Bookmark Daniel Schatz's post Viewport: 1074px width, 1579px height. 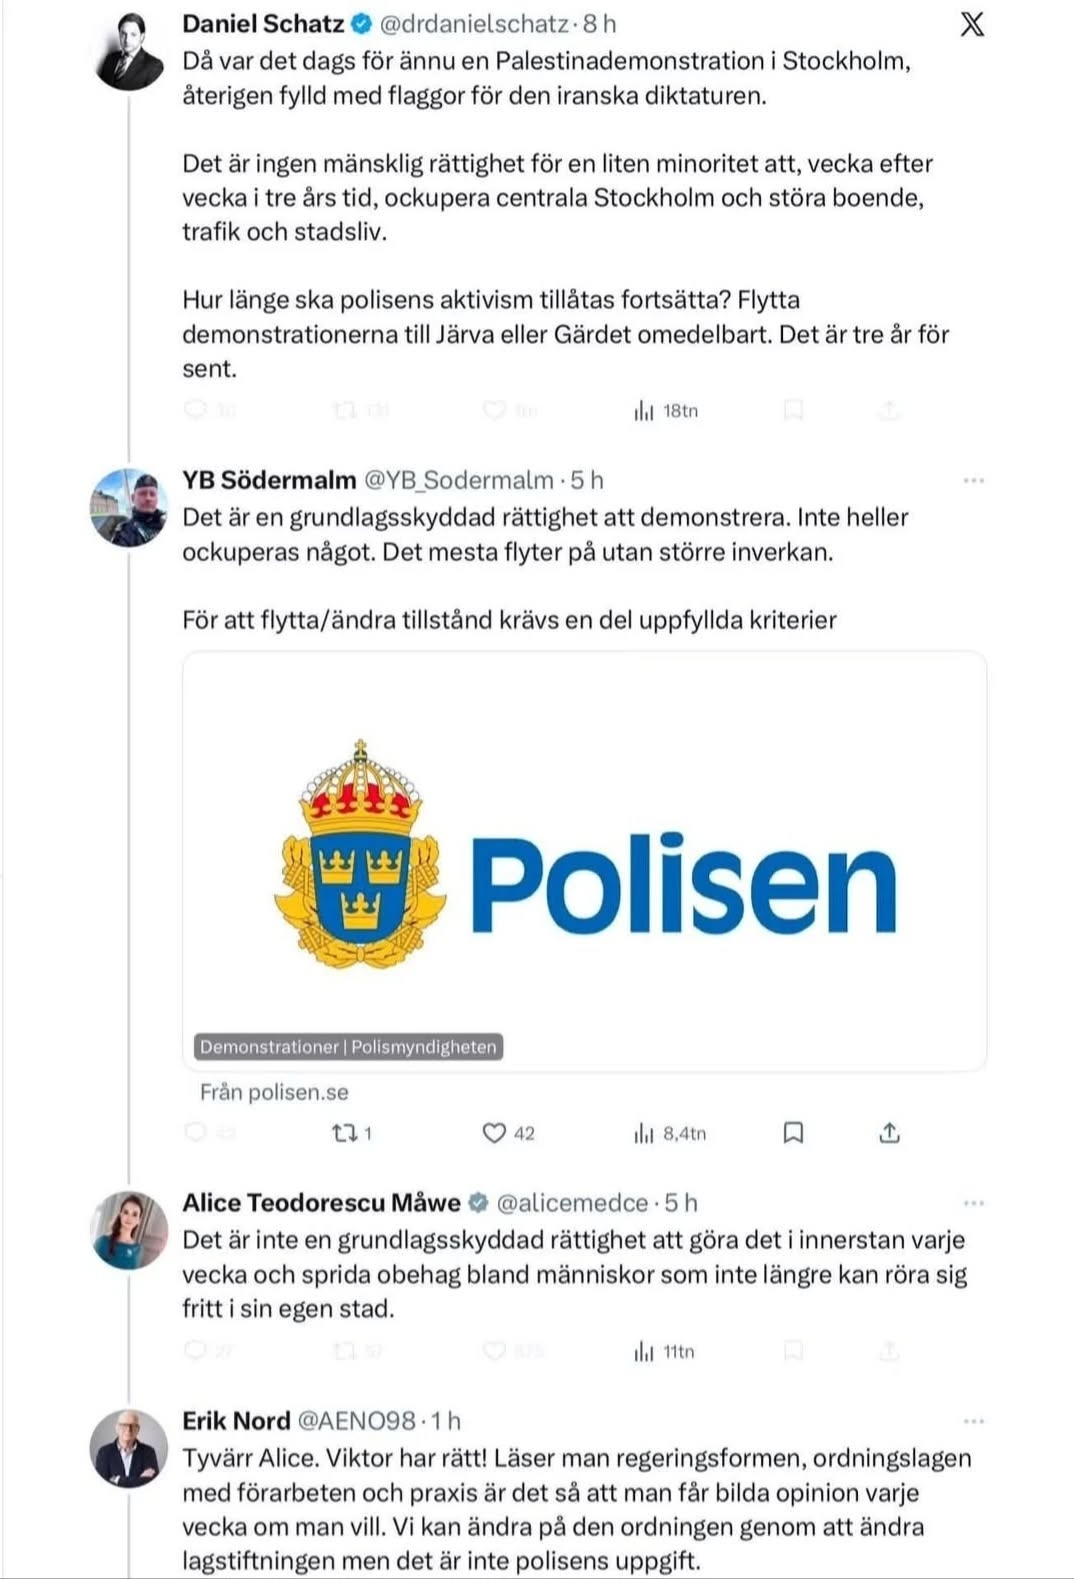coord(793,410)
